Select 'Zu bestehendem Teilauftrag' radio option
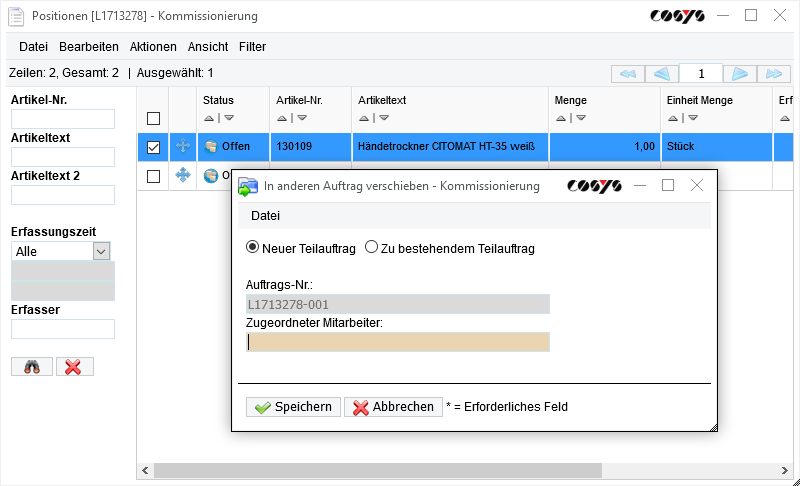This screenshot has height=486, width=800. [x=372, y=248]
